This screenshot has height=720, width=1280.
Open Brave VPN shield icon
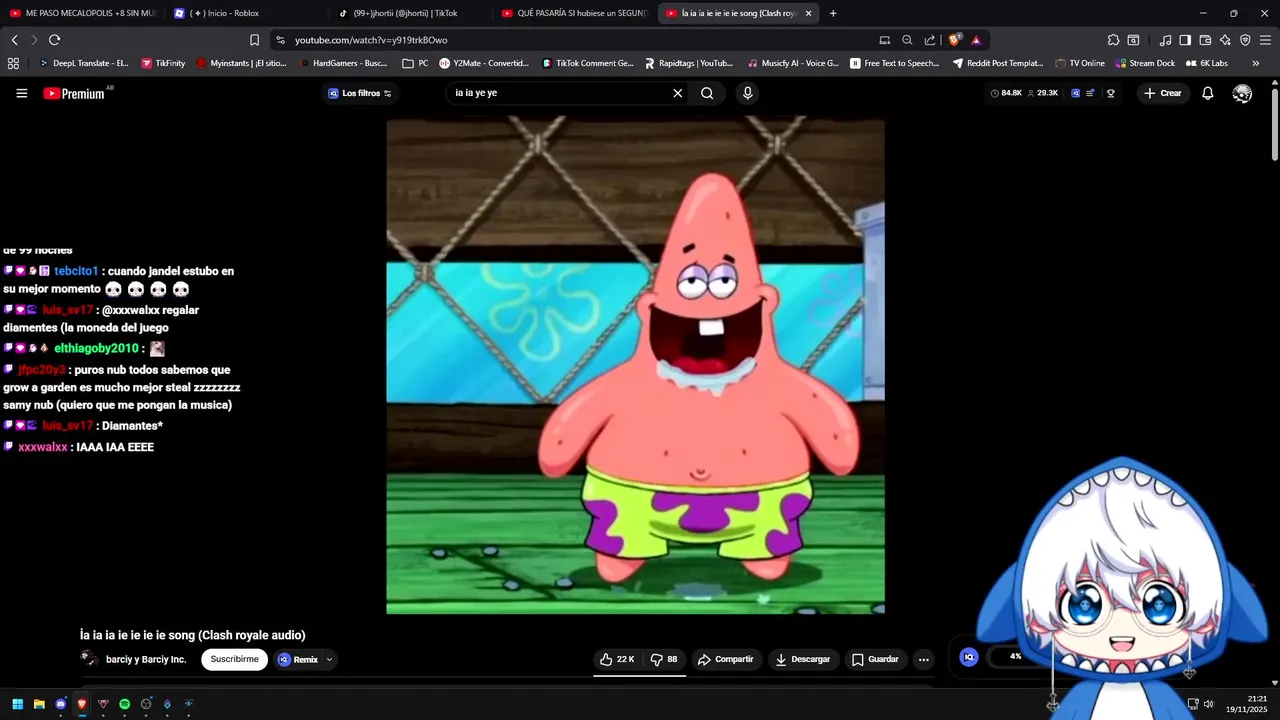(1245, 40)
